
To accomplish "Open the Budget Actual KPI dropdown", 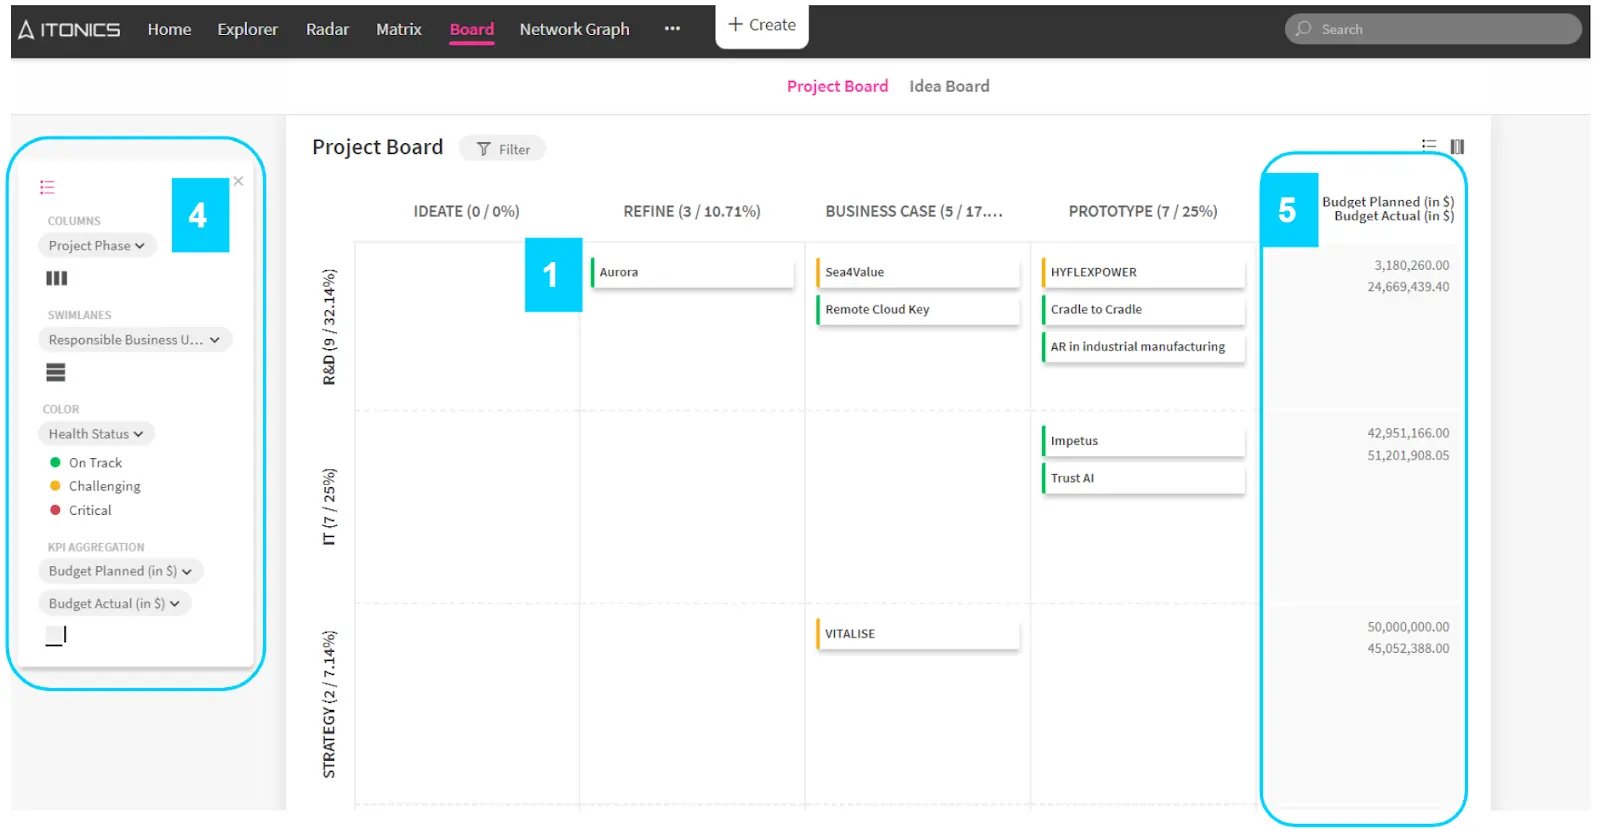I will pyautogui.click(x=114, y=604).
